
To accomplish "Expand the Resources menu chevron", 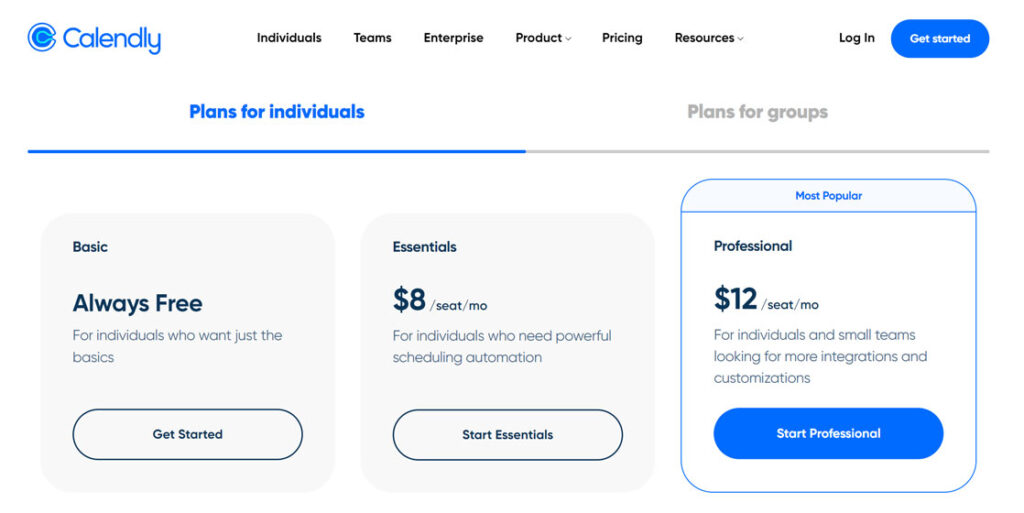I will 741,39.
